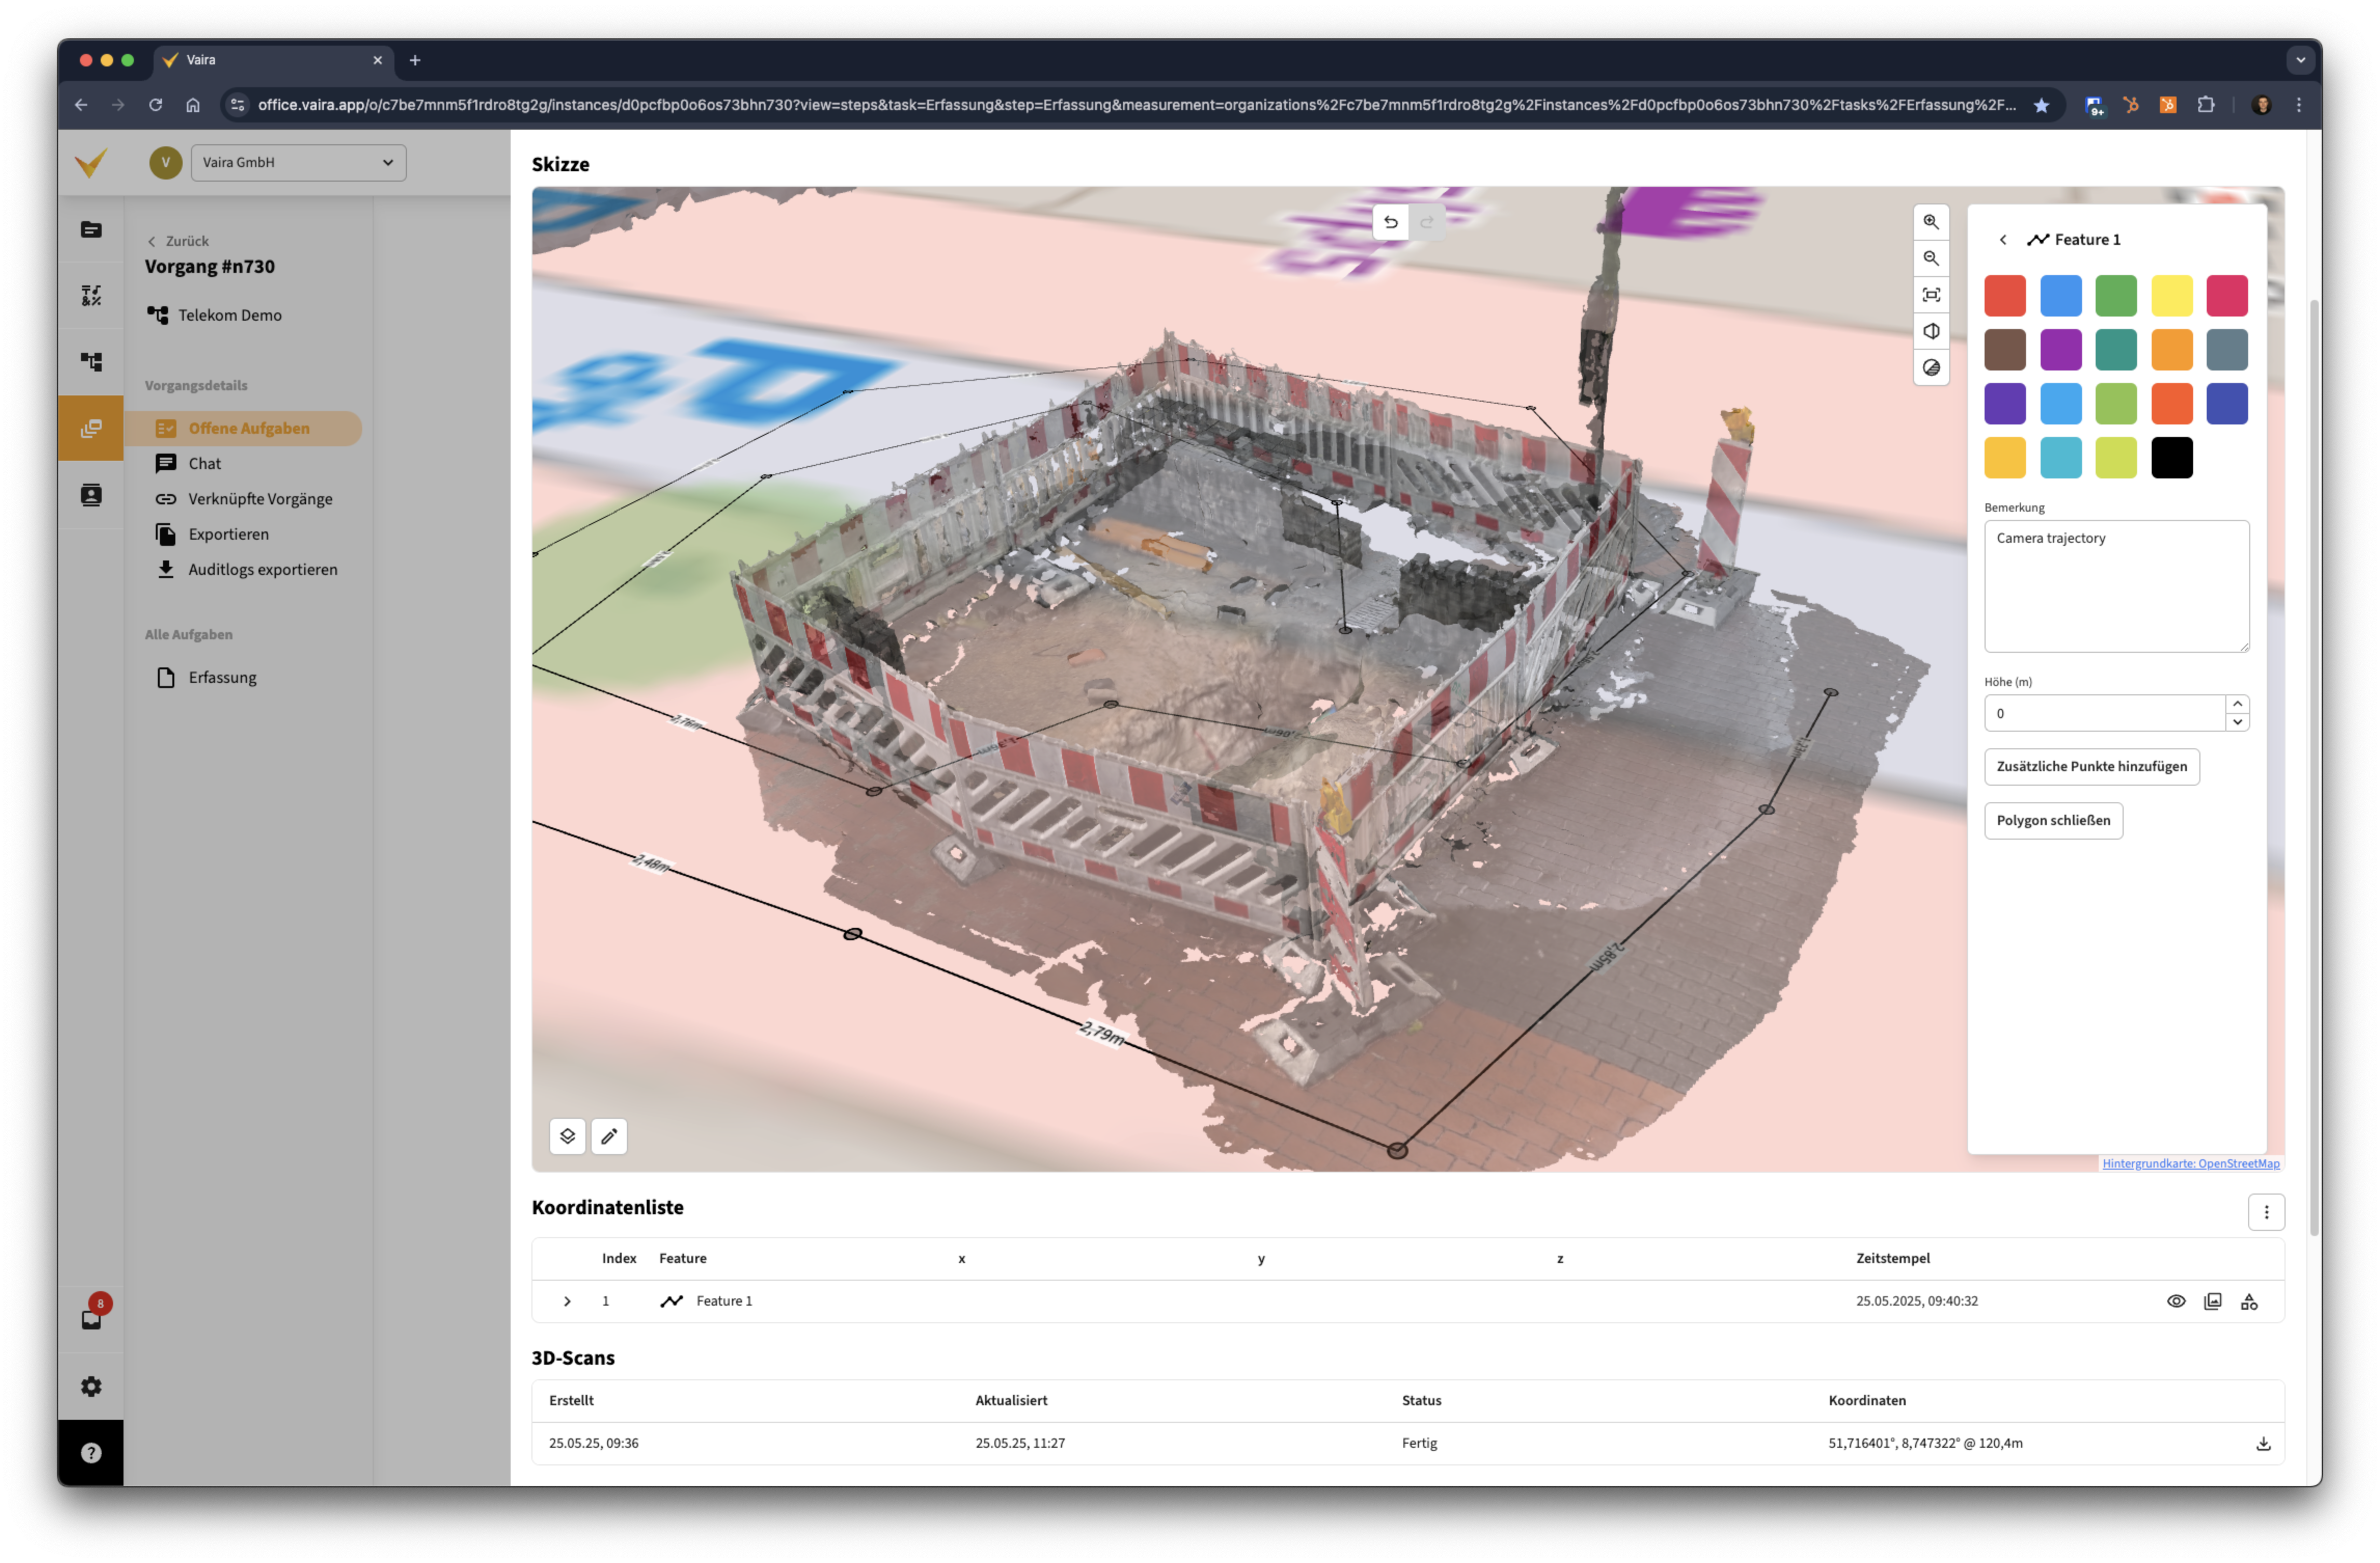Open the layers button in sketch
The image size is (2380, 1563).
click(x=567, y=1136)
